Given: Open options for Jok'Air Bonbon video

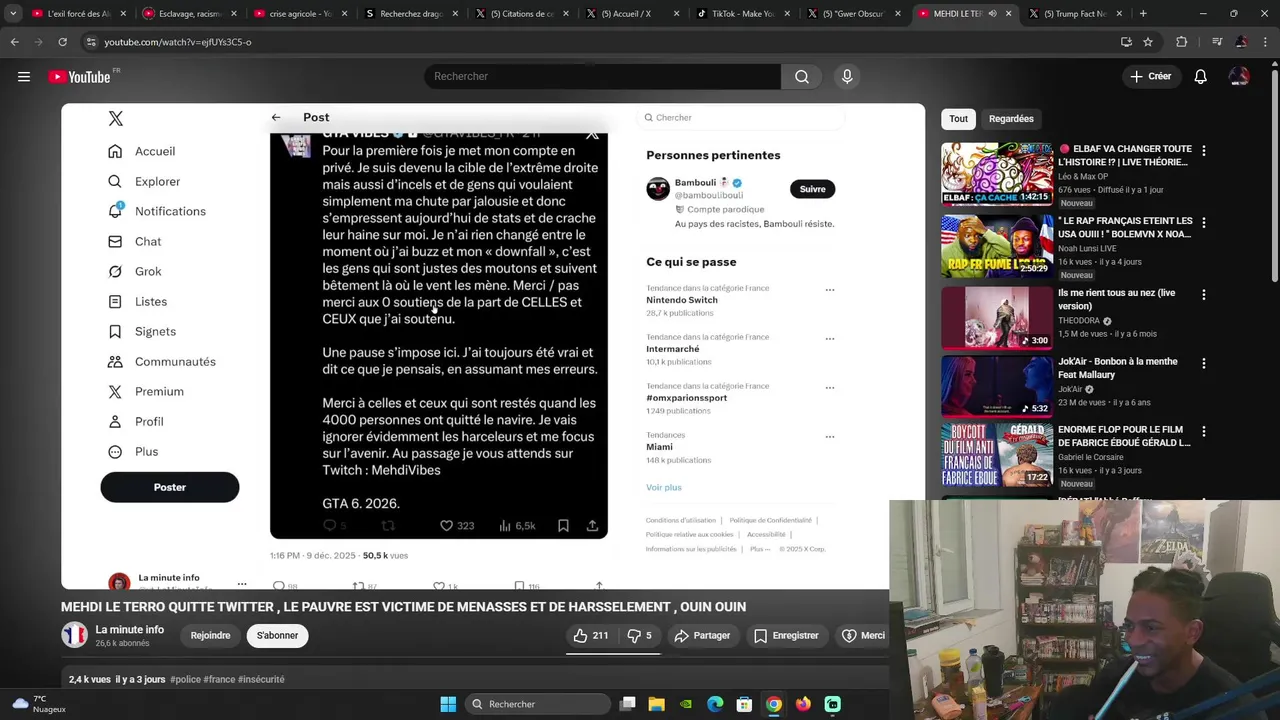Looking at the screenshot, I should pos(1203,363).
